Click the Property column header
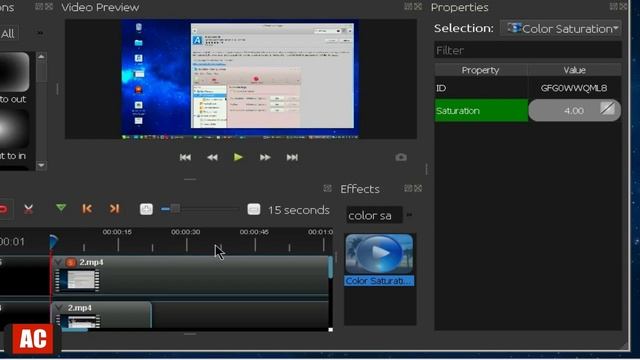 480,70
